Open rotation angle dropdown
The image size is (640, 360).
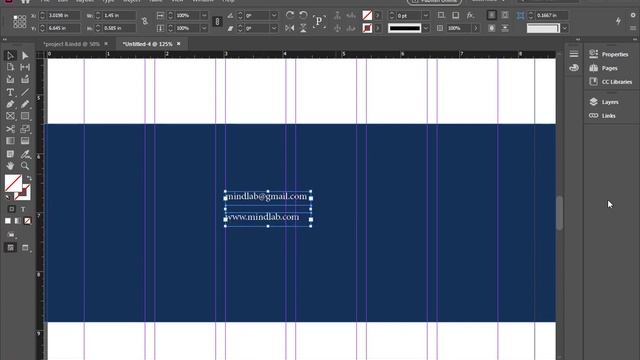[x=274, y=16]
